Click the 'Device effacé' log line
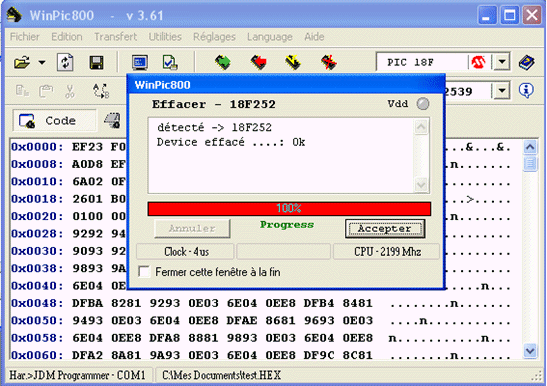This screenshot has width=547, height=386. (x=231, y=142)
